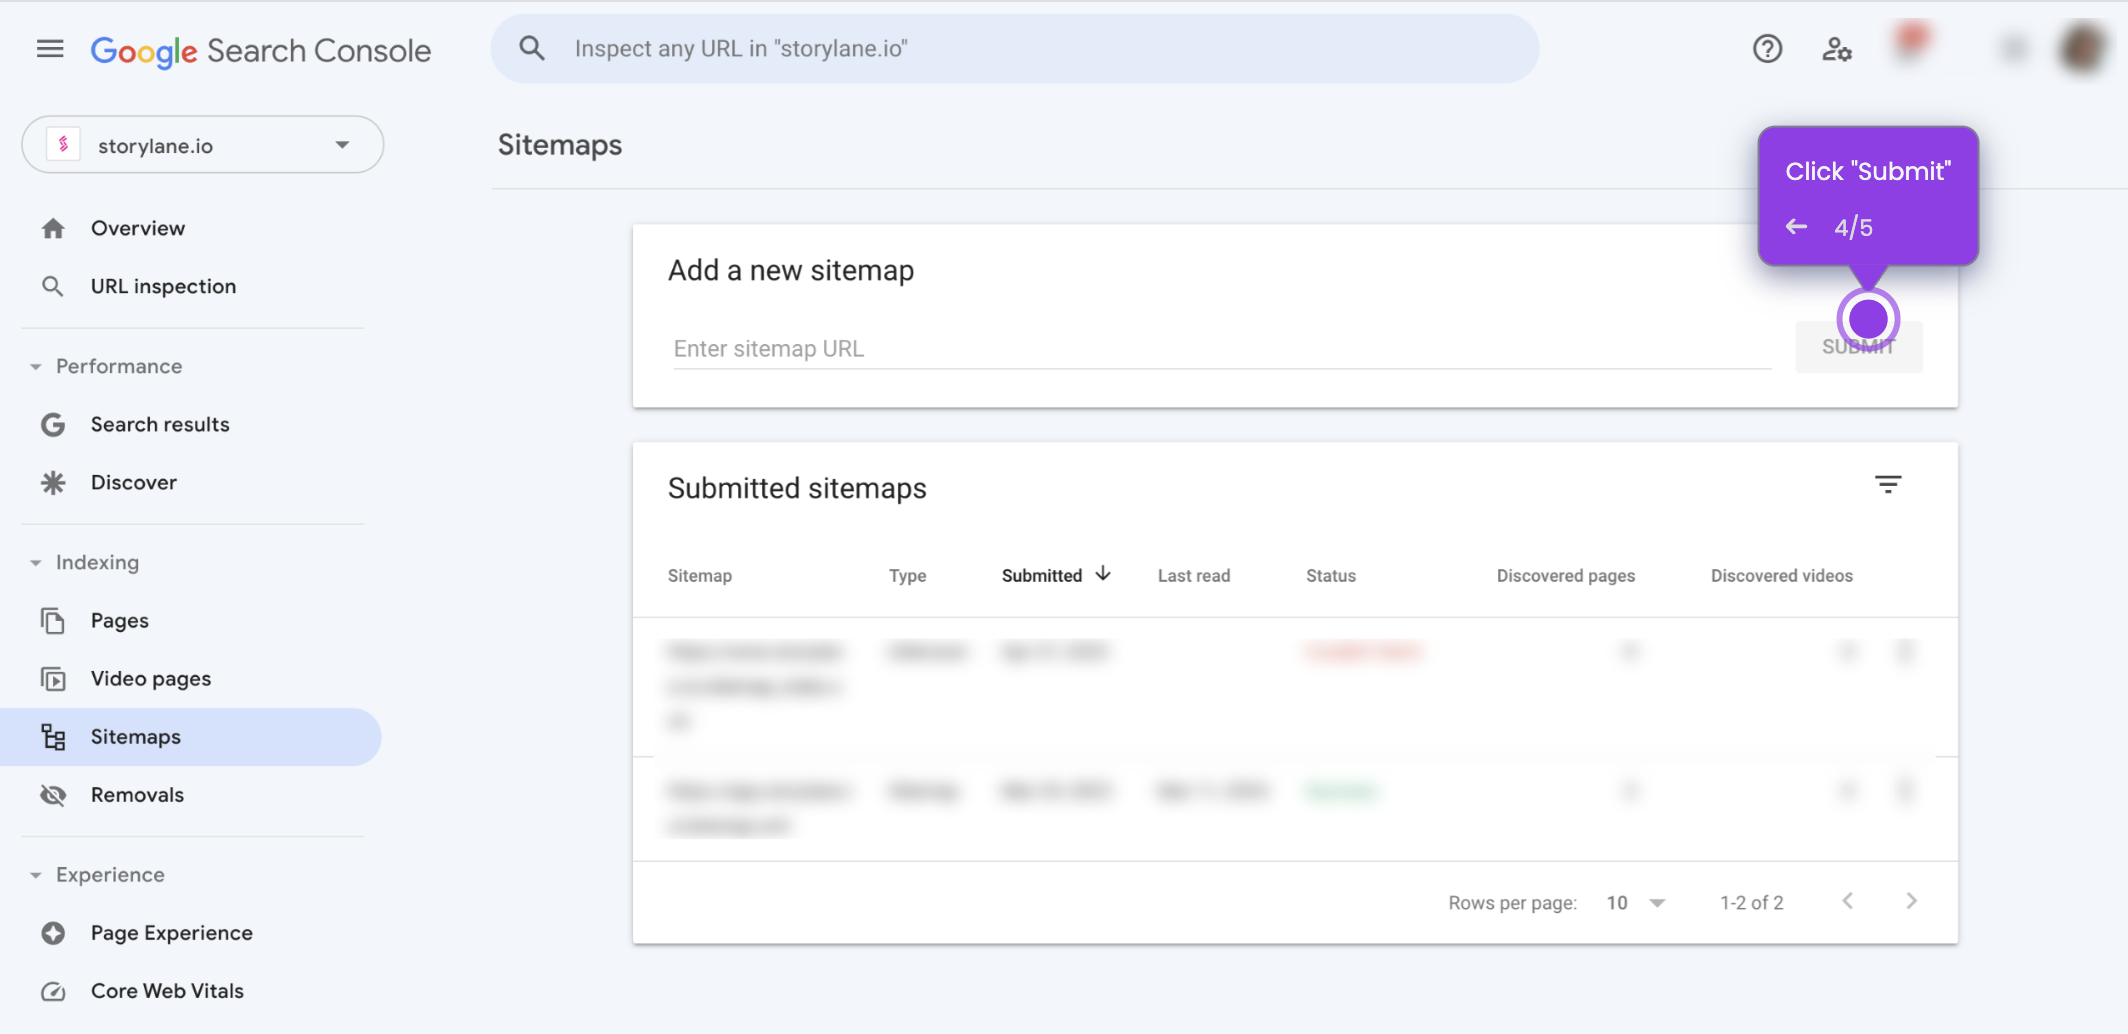
Task: Switch to the Pages section
Action: click(119, 620)
